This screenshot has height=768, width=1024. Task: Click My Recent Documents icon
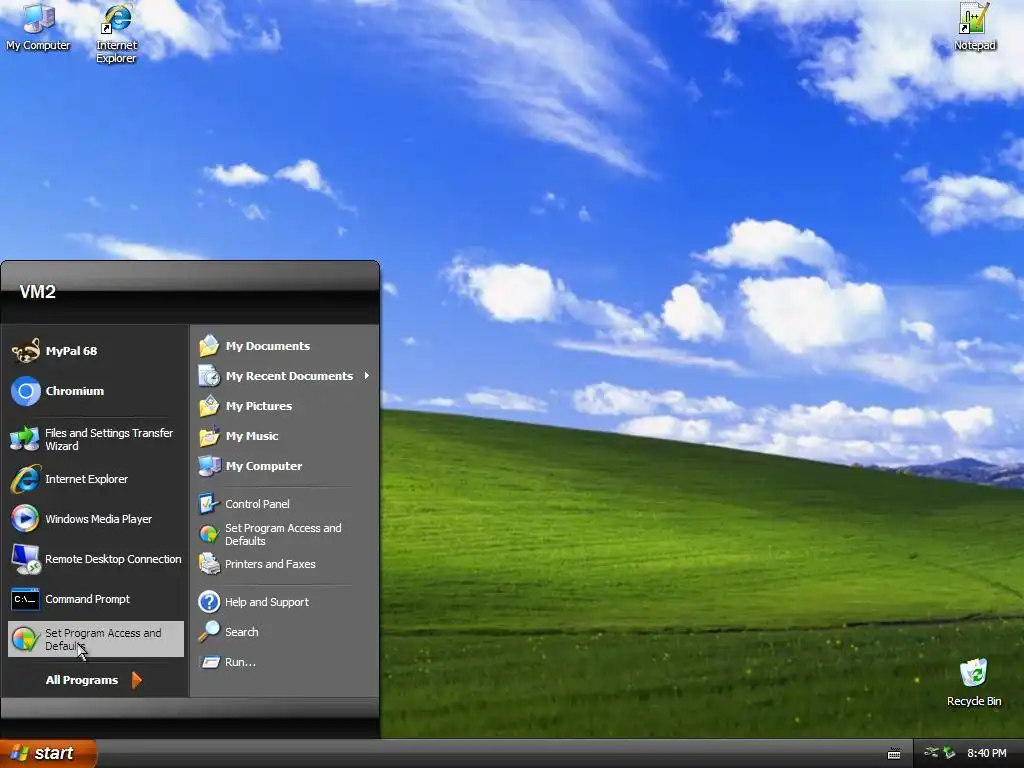209,376
